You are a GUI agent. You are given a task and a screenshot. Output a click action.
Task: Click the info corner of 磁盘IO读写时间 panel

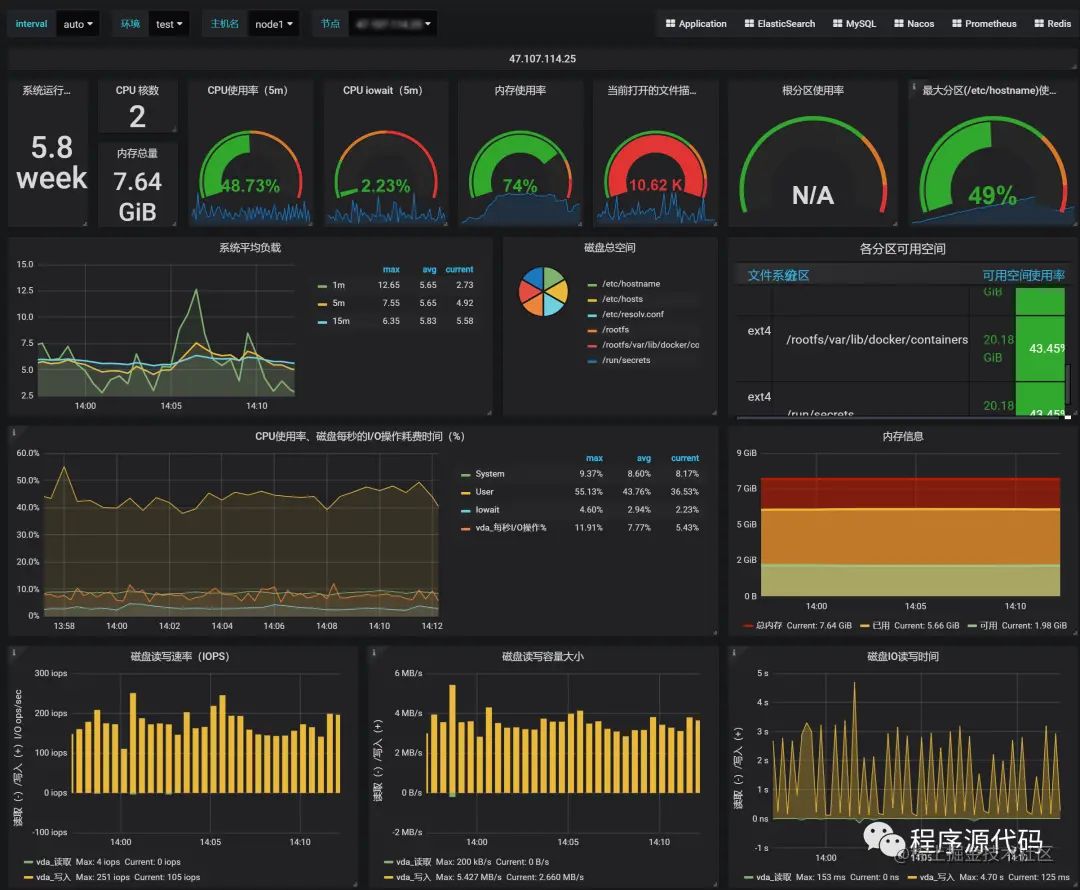click(x=734, y=652)
